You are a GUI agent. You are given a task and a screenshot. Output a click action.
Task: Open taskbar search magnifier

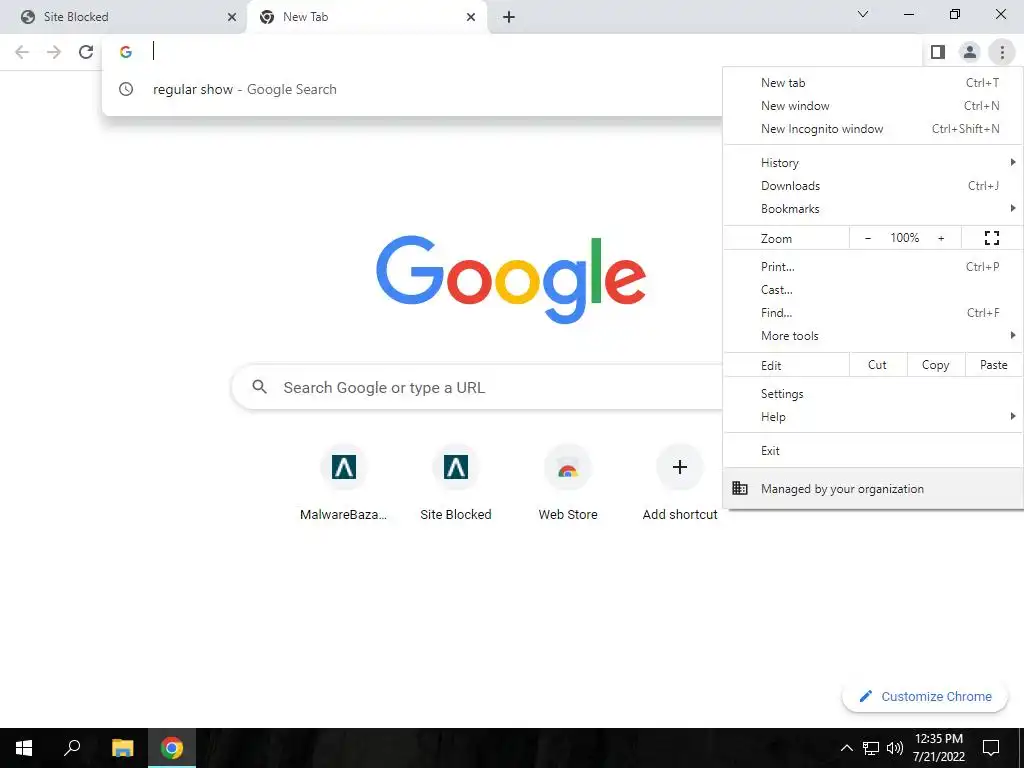coord(72,748)
